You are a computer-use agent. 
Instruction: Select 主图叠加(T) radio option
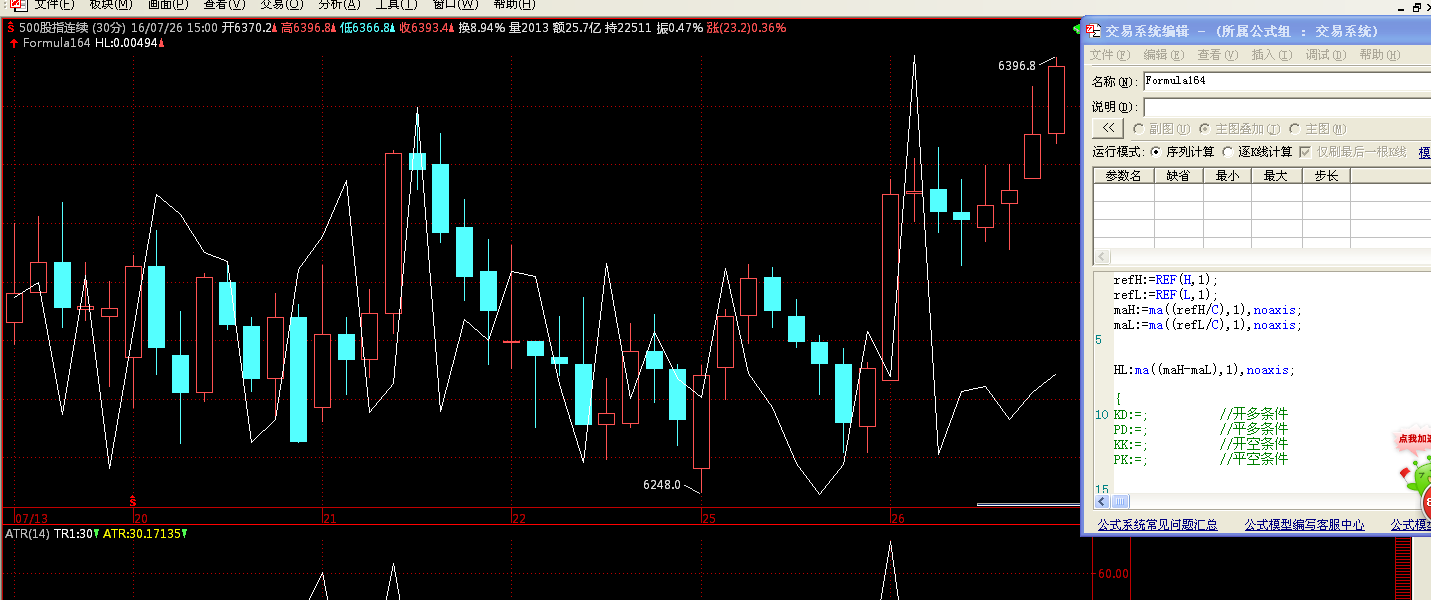[1240, 129]
